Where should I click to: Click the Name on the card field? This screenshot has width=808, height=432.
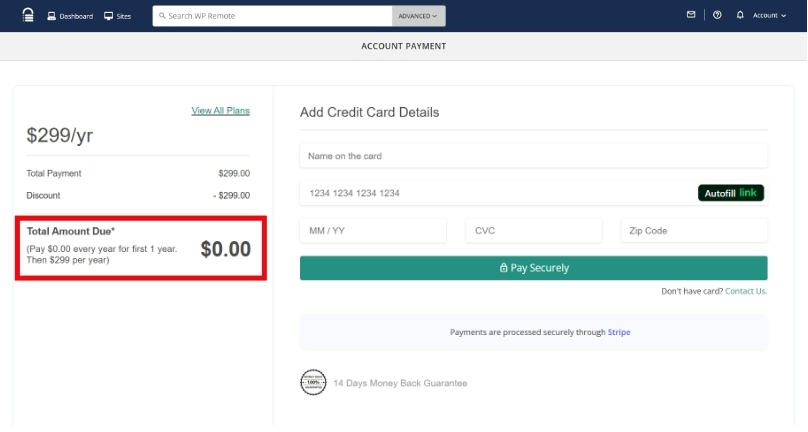click(533, 156)
